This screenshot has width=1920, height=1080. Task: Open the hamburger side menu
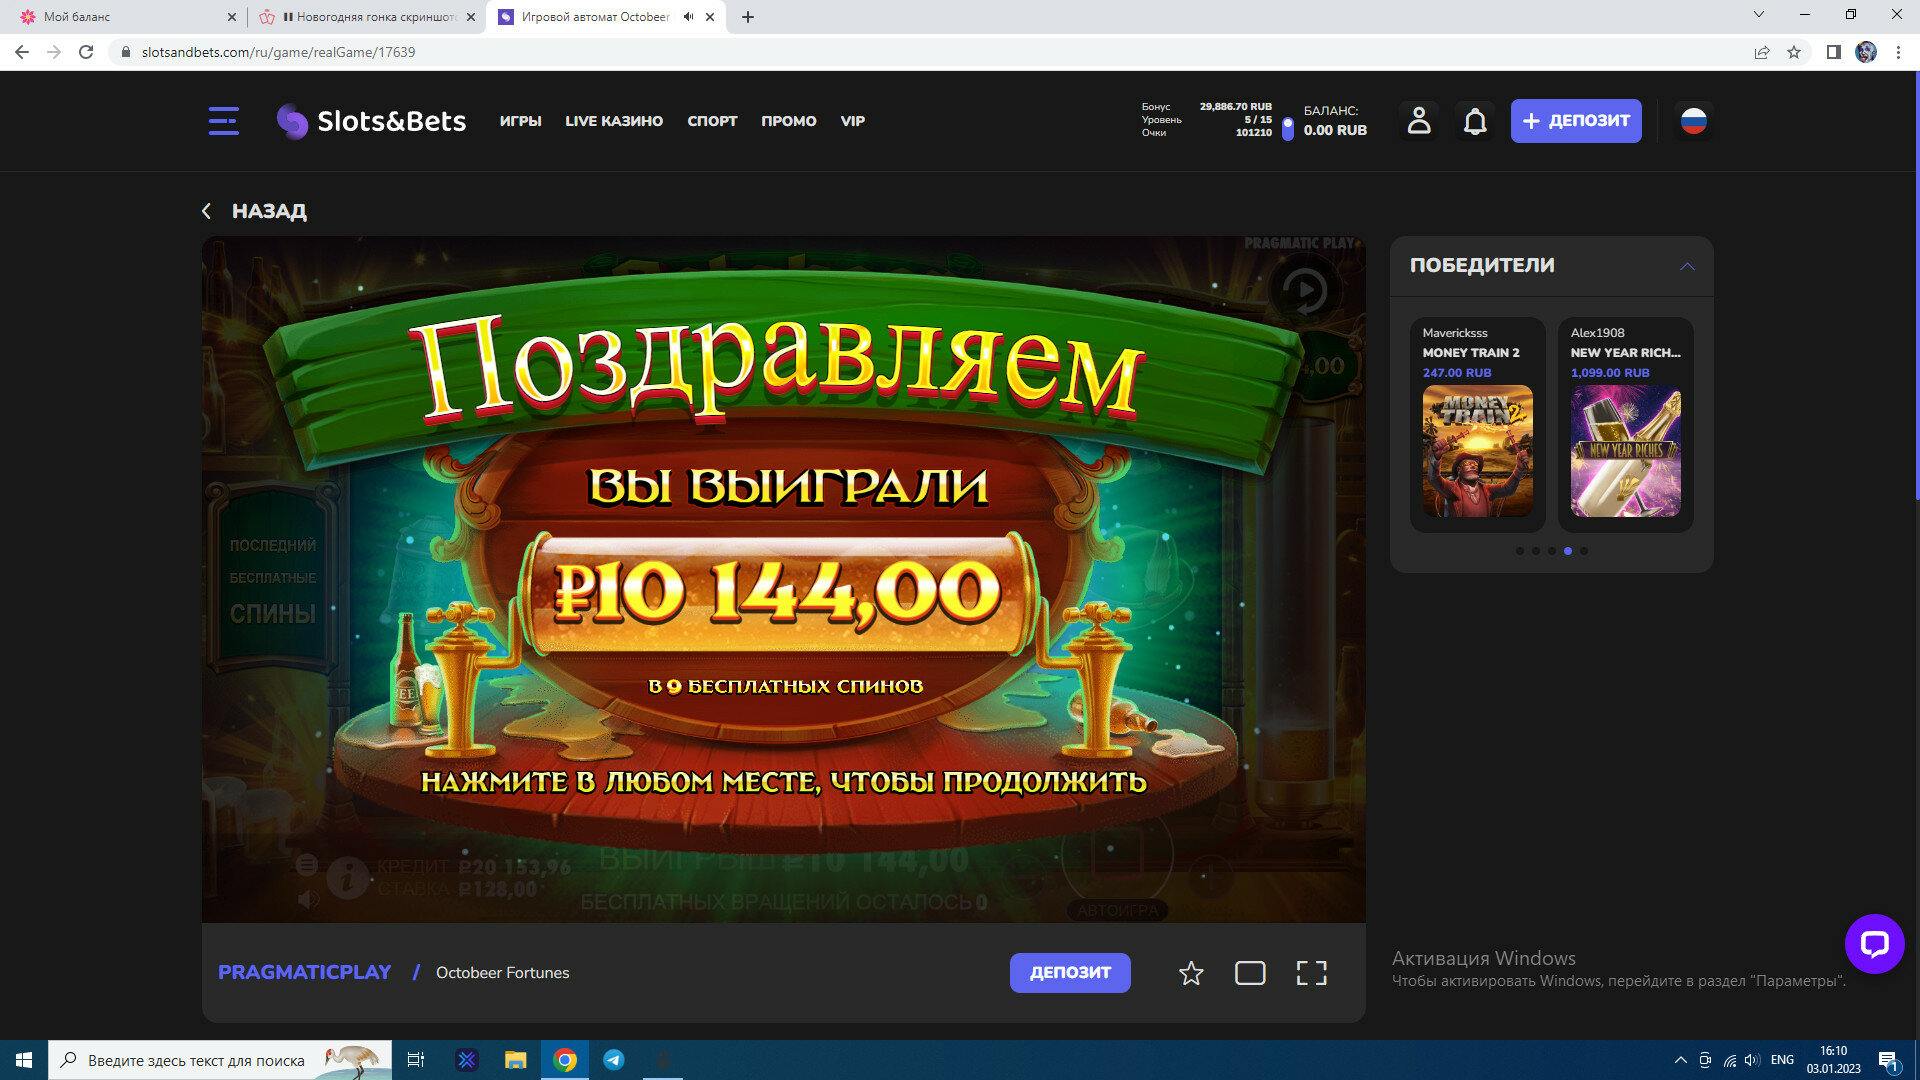point(223,121)
